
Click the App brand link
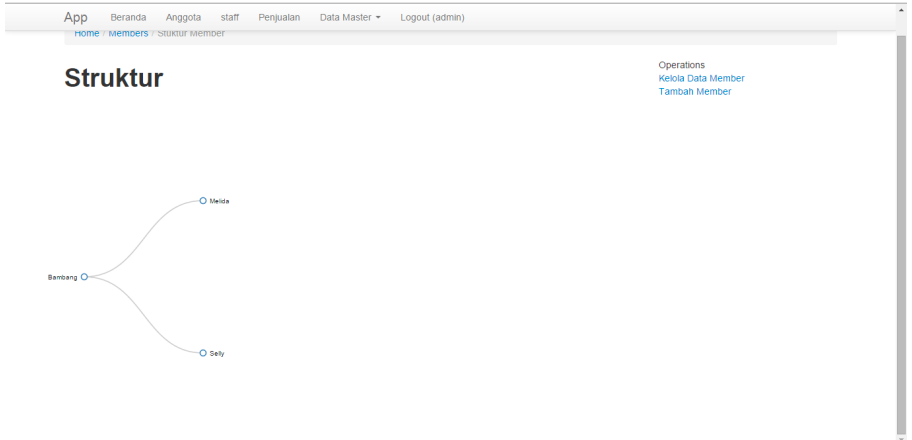pos(76,17)
